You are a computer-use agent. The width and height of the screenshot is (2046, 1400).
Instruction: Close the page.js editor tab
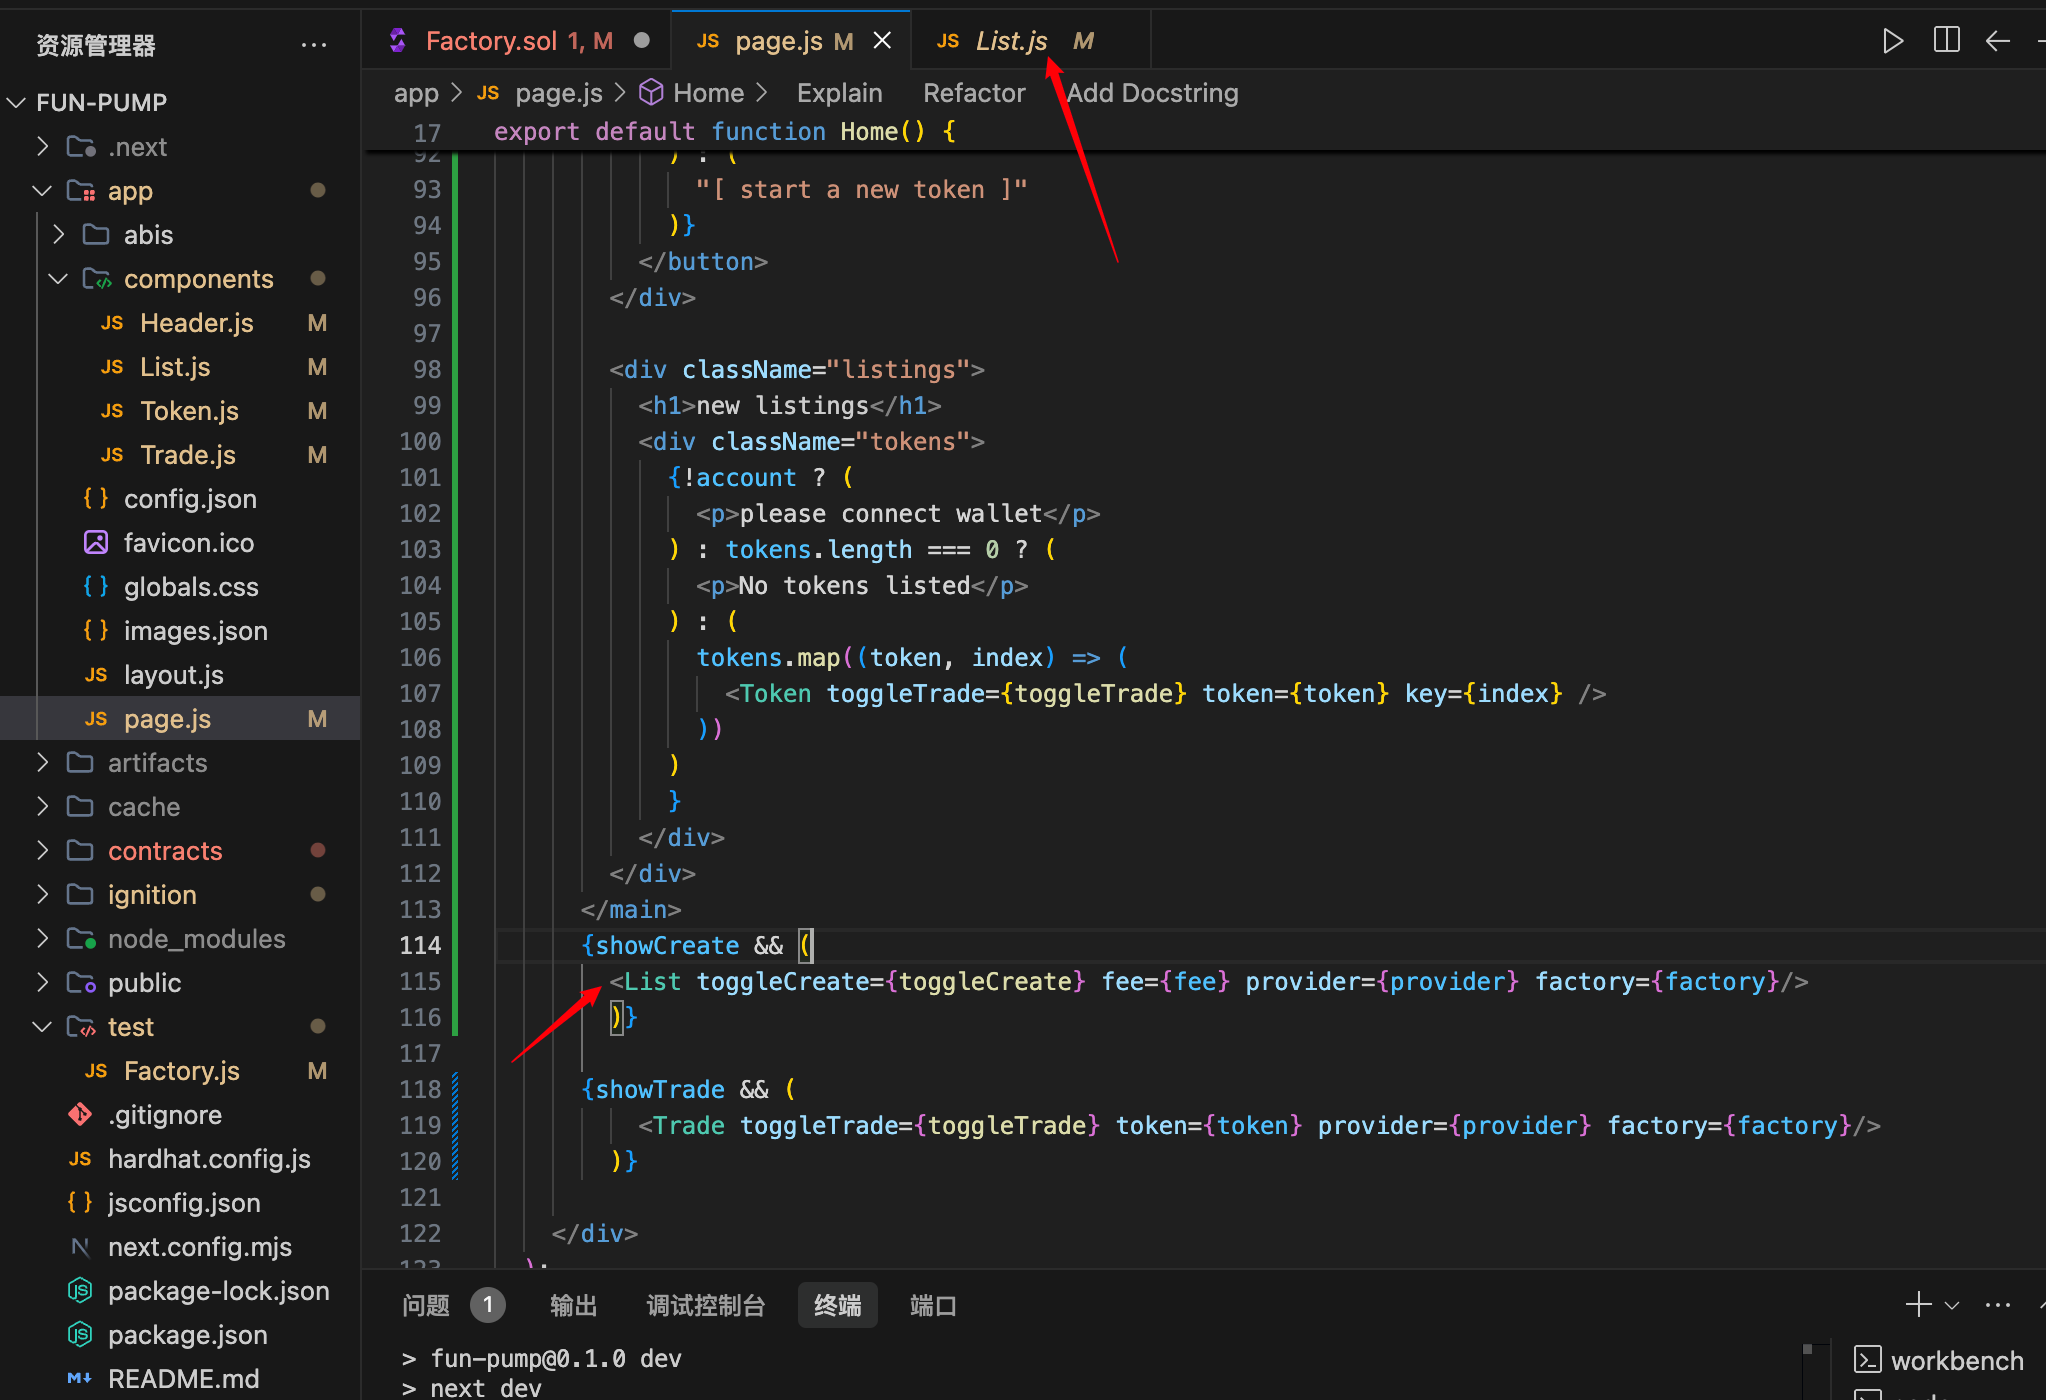tap(882, 41)
